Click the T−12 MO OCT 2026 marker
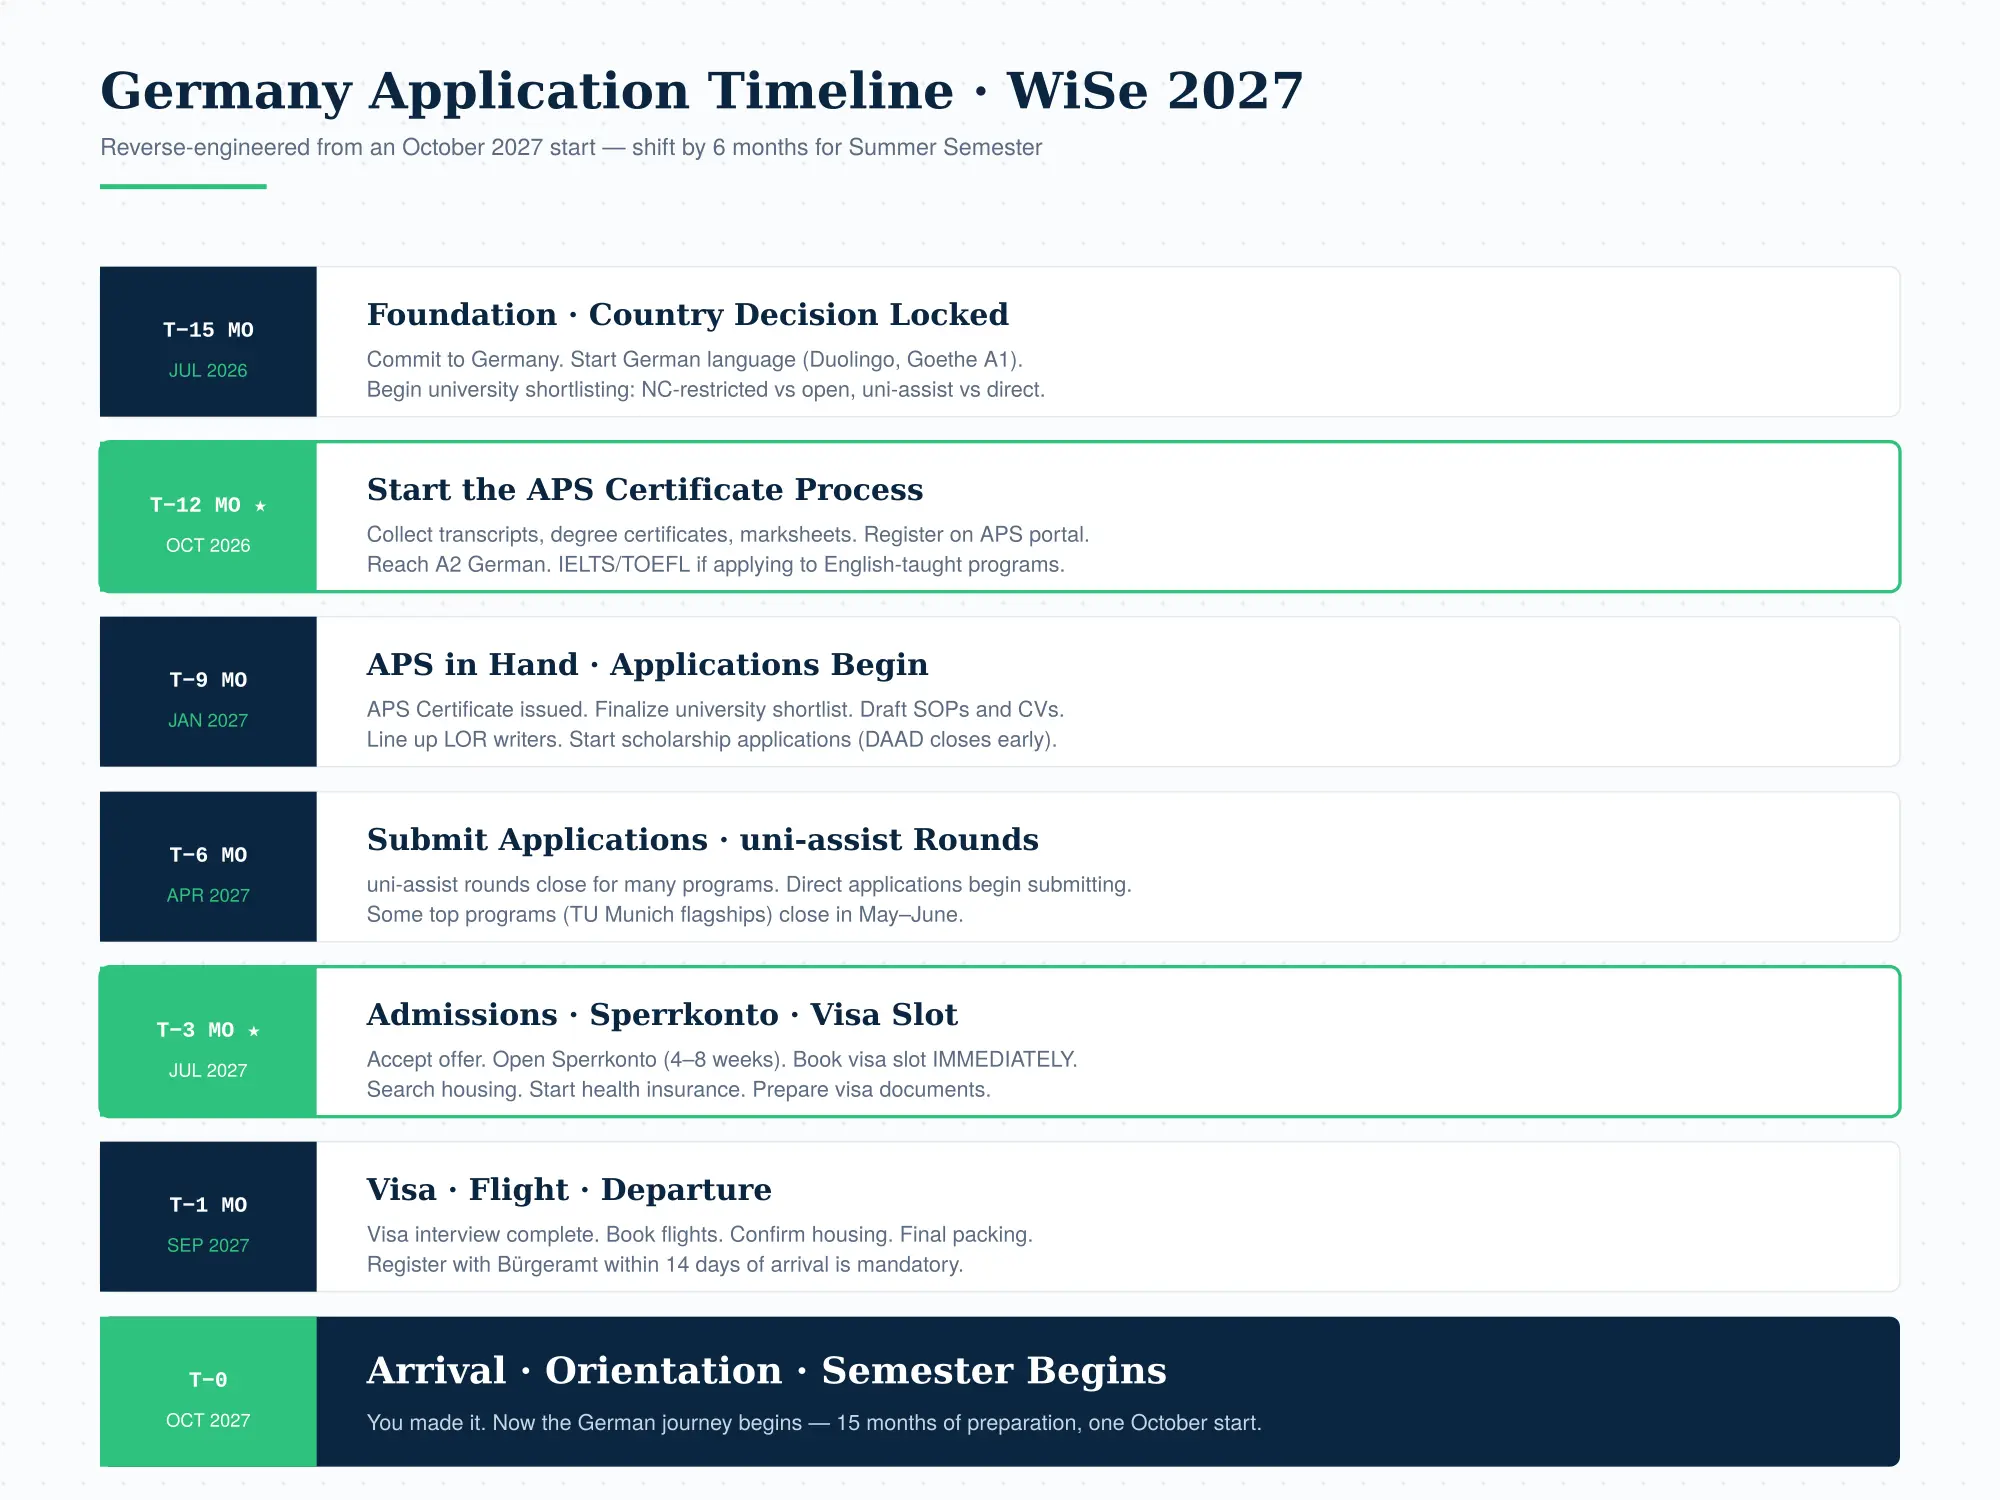Screen dimensions: 2000x1500 208,517
